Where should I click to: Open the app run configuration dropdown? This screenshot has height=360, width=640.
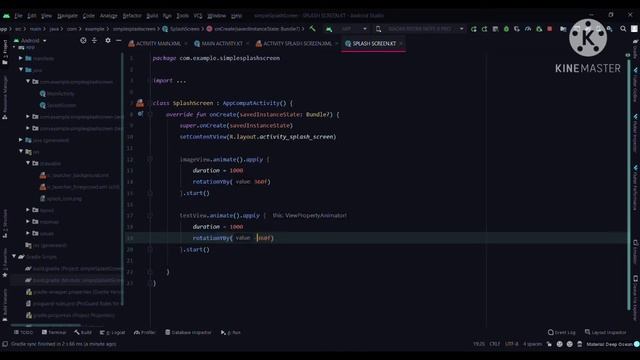(347, 29)
